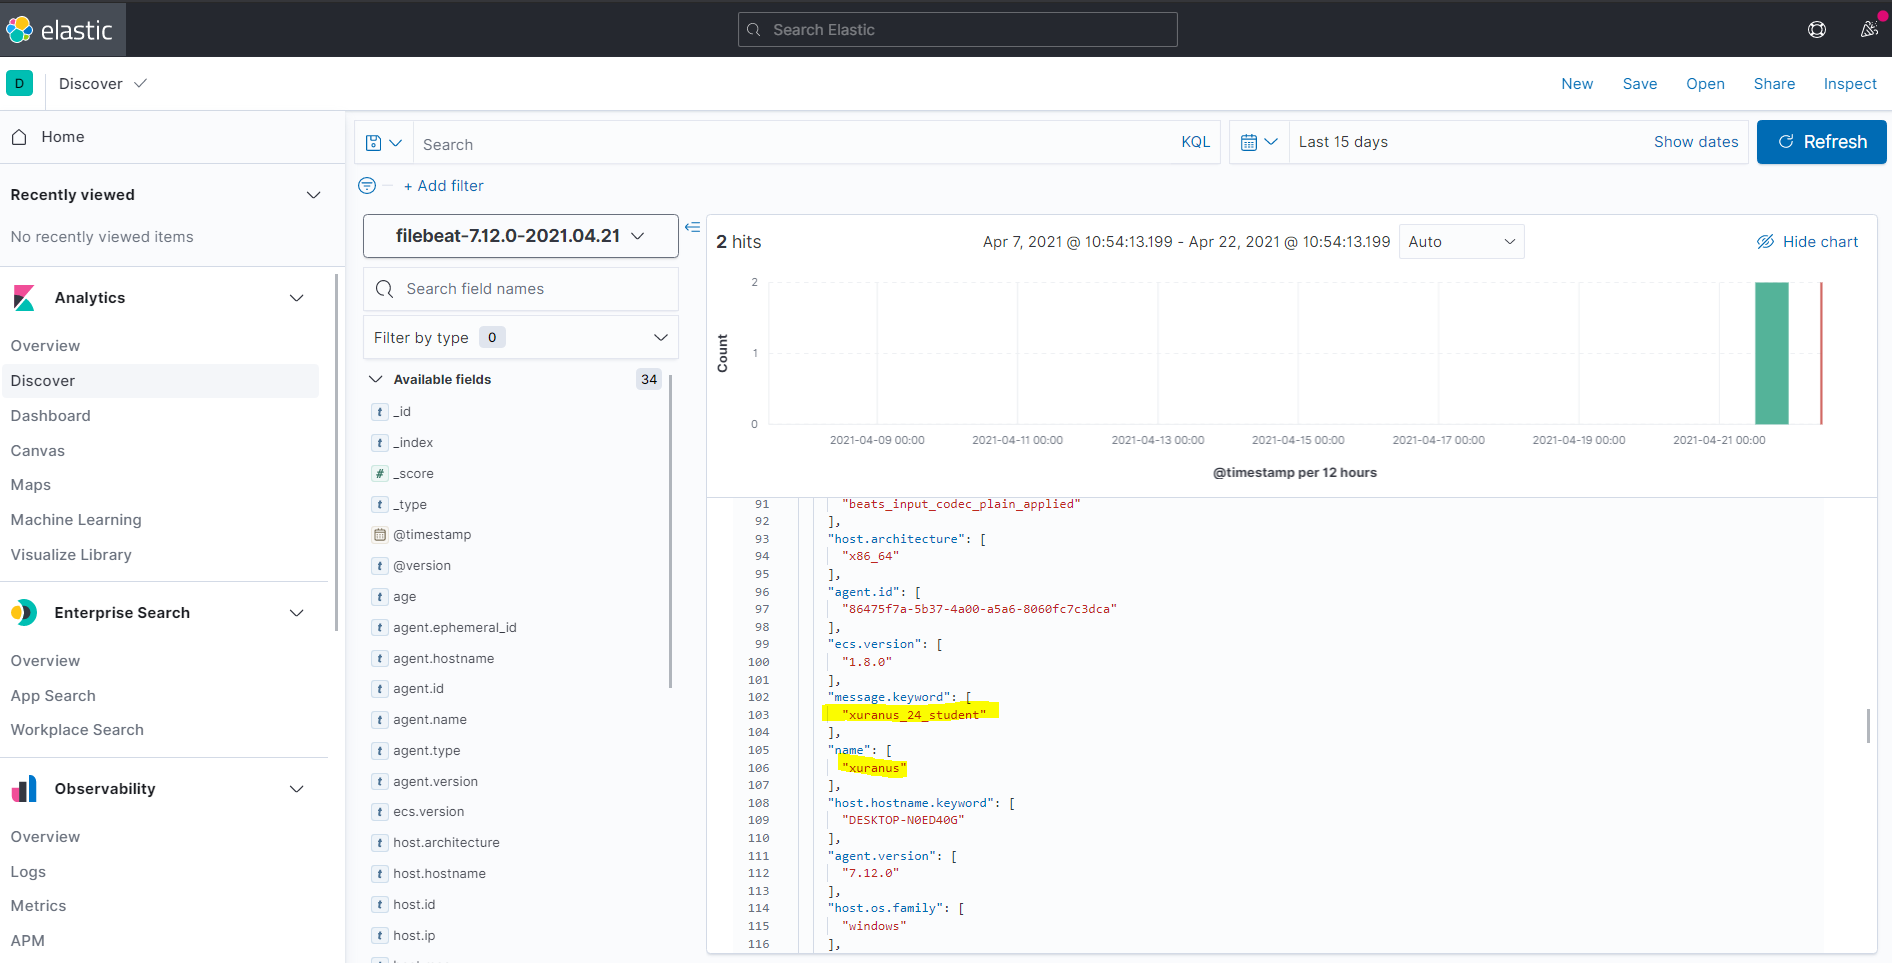This screenshot has width=1892, height=963.
Task: Open the newsfeed icon in header
Action: pos(1868,30)
